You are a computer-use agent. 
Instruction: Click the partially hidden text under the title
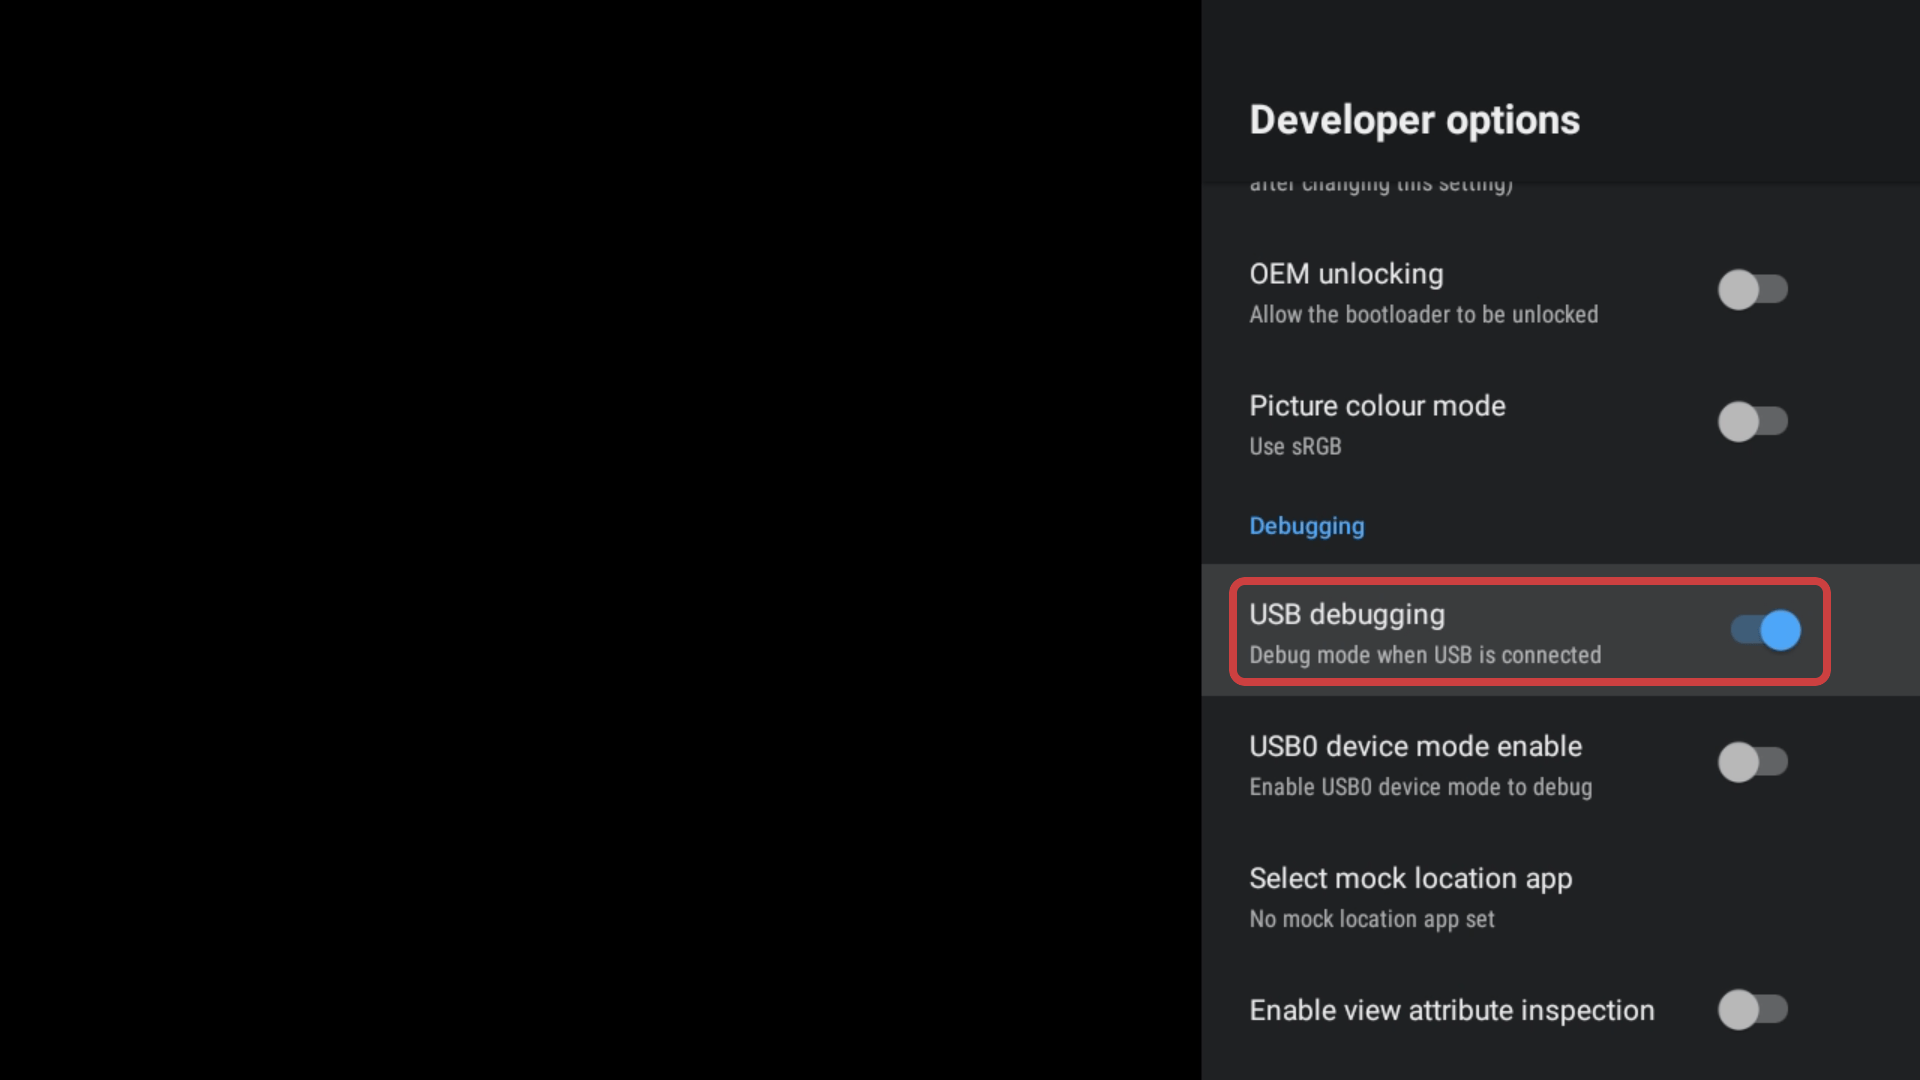(x=1380, y=186)
